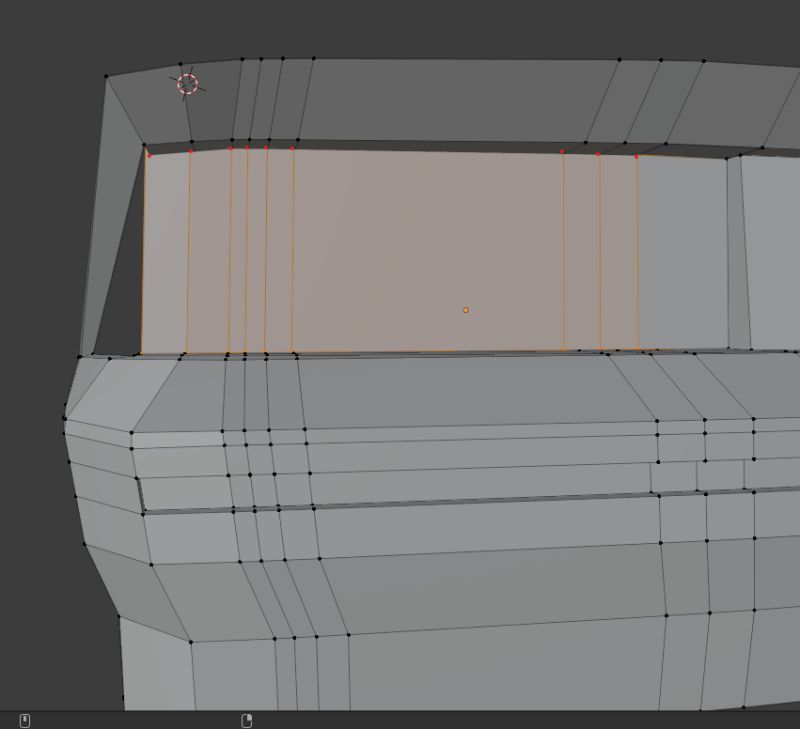Click the orange pivot dot at the selection center

click(x=466, y=311)
